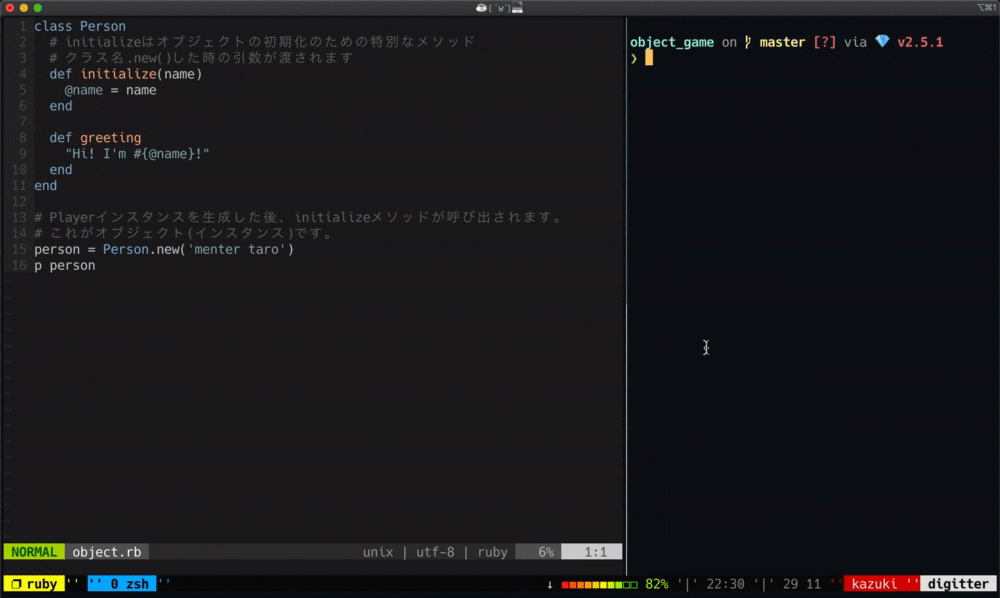This screenshot has width=1000, height=598.
Task: Click the utf-8 encoding indicator
Action: 434,551
